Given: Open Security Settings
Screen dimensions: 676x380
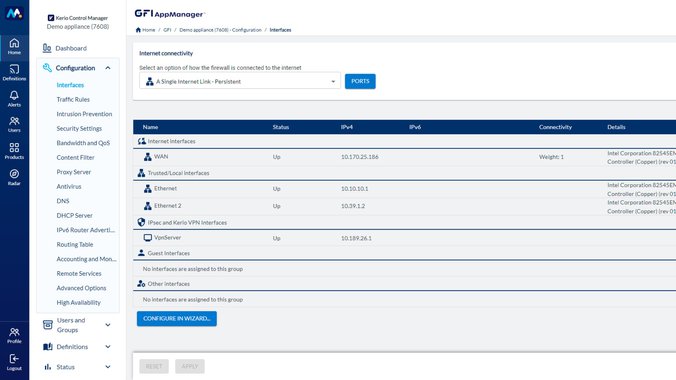Looking at the screenshot, I should coord(79,129).
